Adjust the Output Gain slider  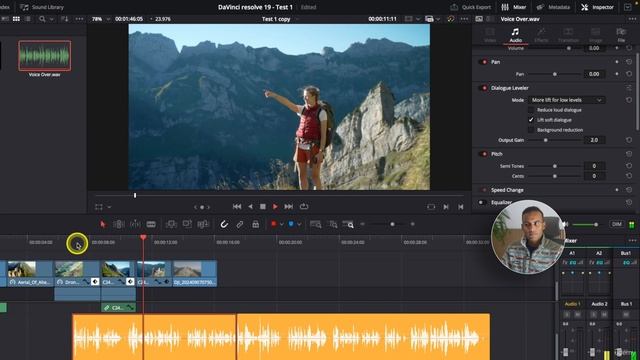coord(546,140)
